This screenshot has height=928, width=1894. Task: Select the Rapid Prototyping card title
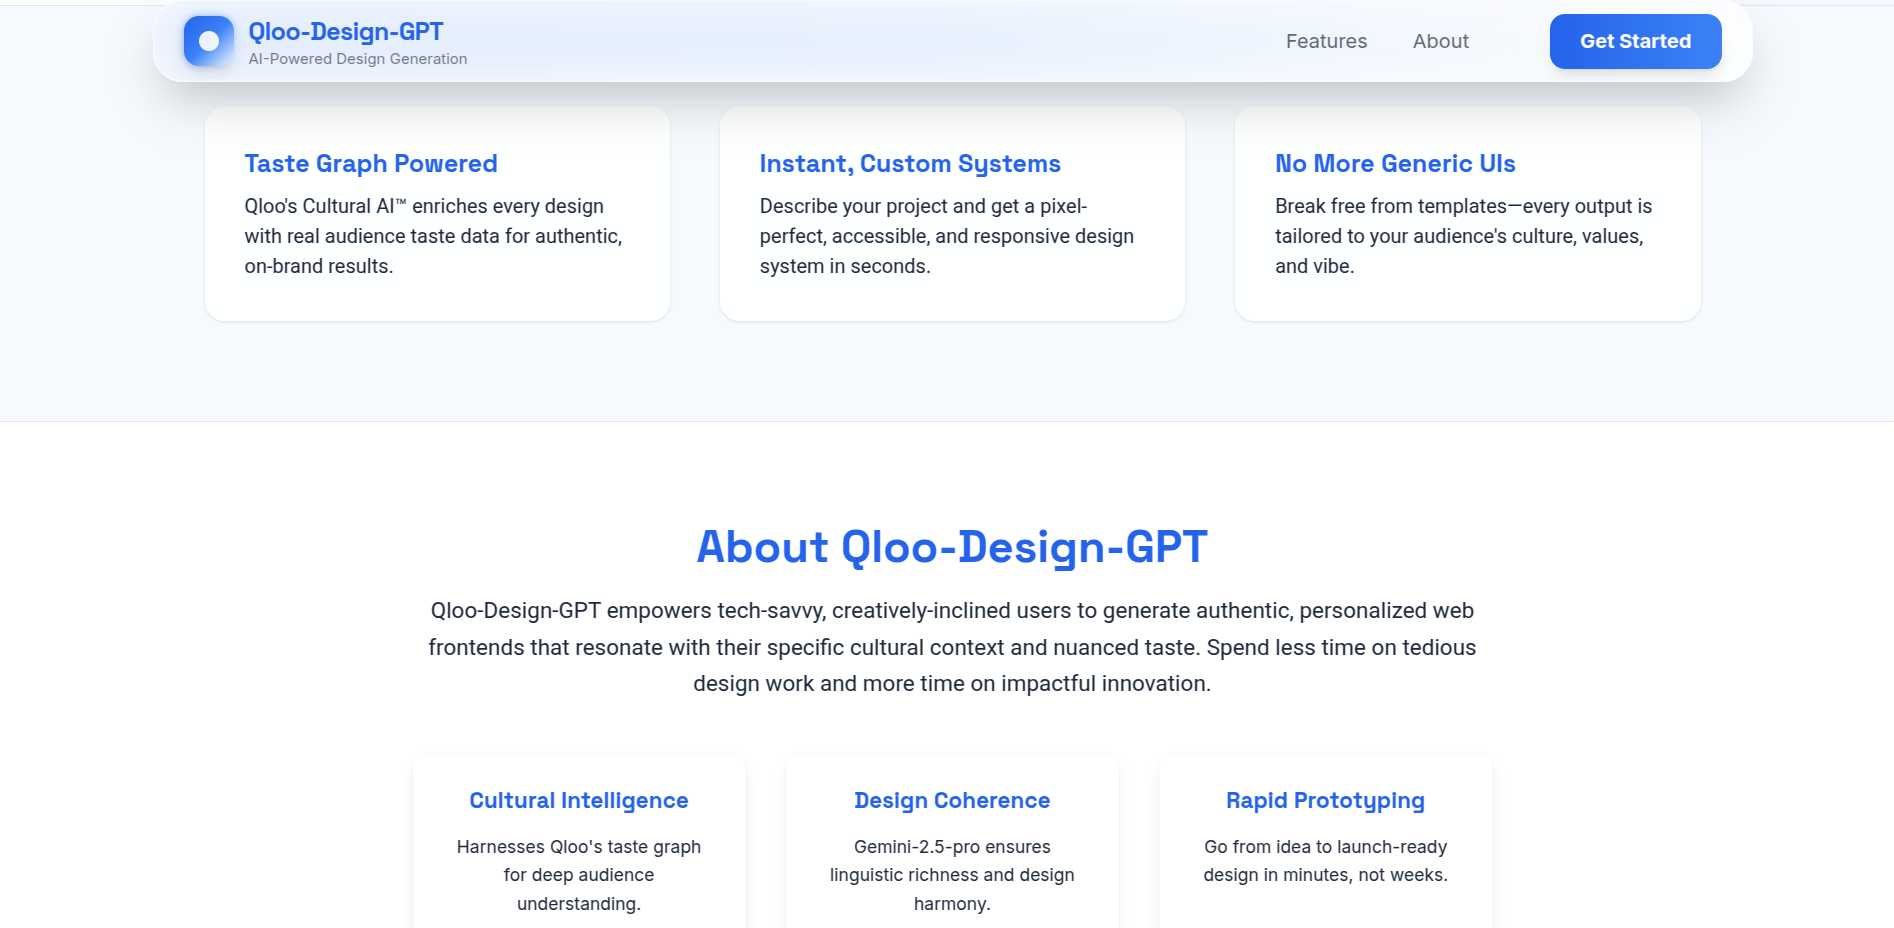1325,800
